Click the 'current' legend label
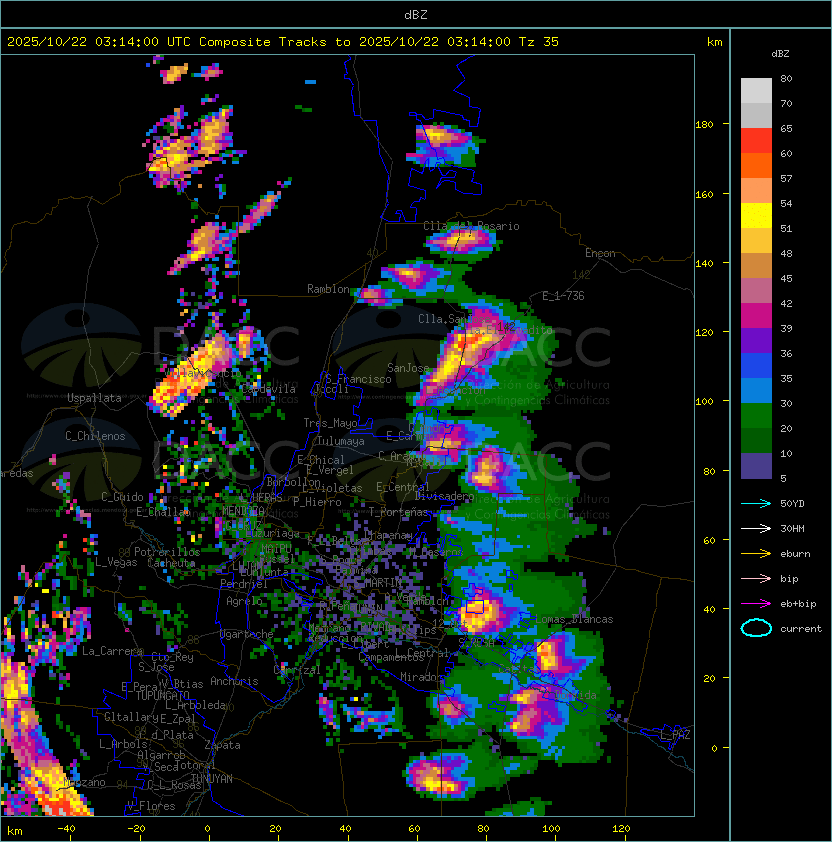Viewport: 832px width, 842px height. tap(801, 628)
